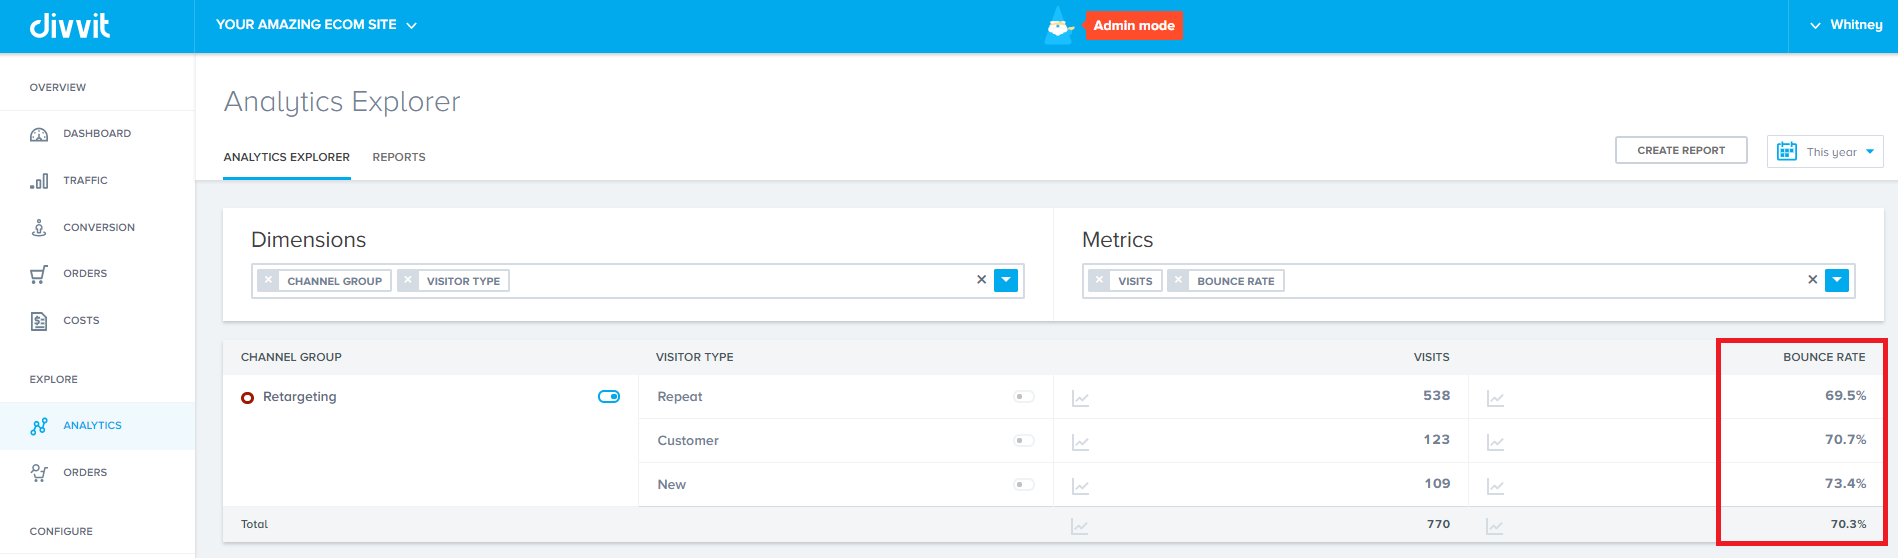Image resolution: width=1898 pixels, height=558 pixels.
Task: Open the Traffic bar-chart icon
Action: pyautogui.click(x=39, y=181)
